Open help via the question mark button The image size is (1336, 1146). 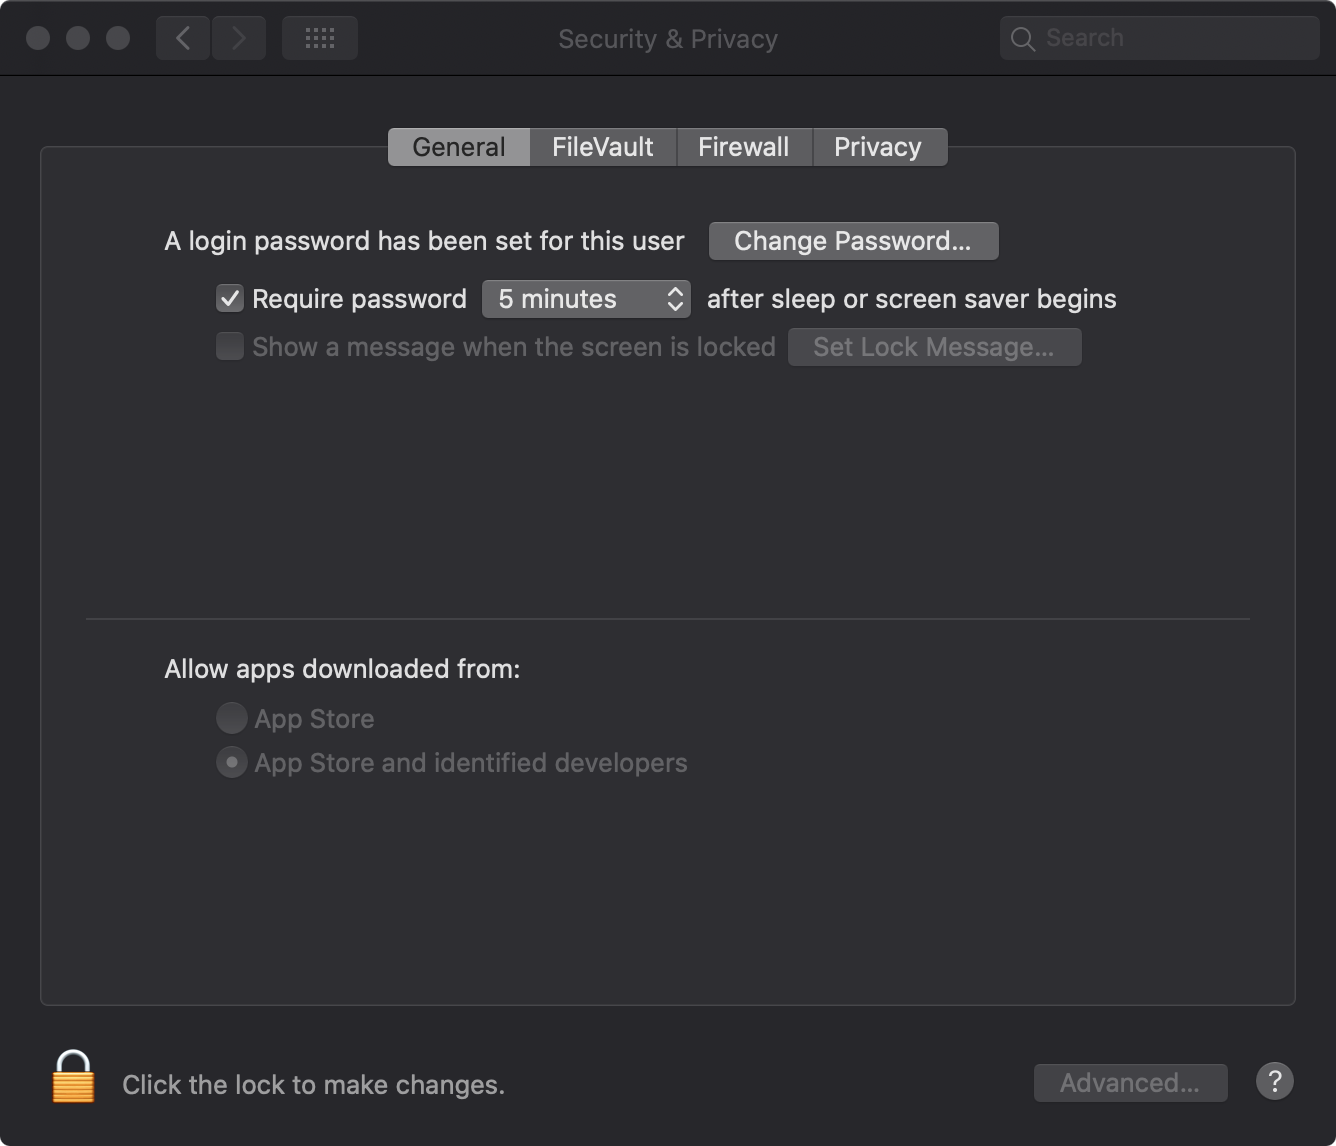point(1274,1081)
